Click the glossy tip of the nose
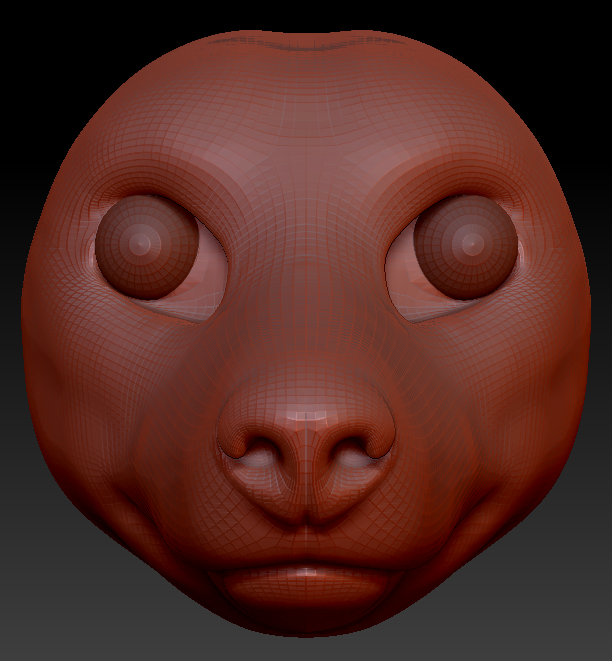The image size is (612, 661). point(307,415)
